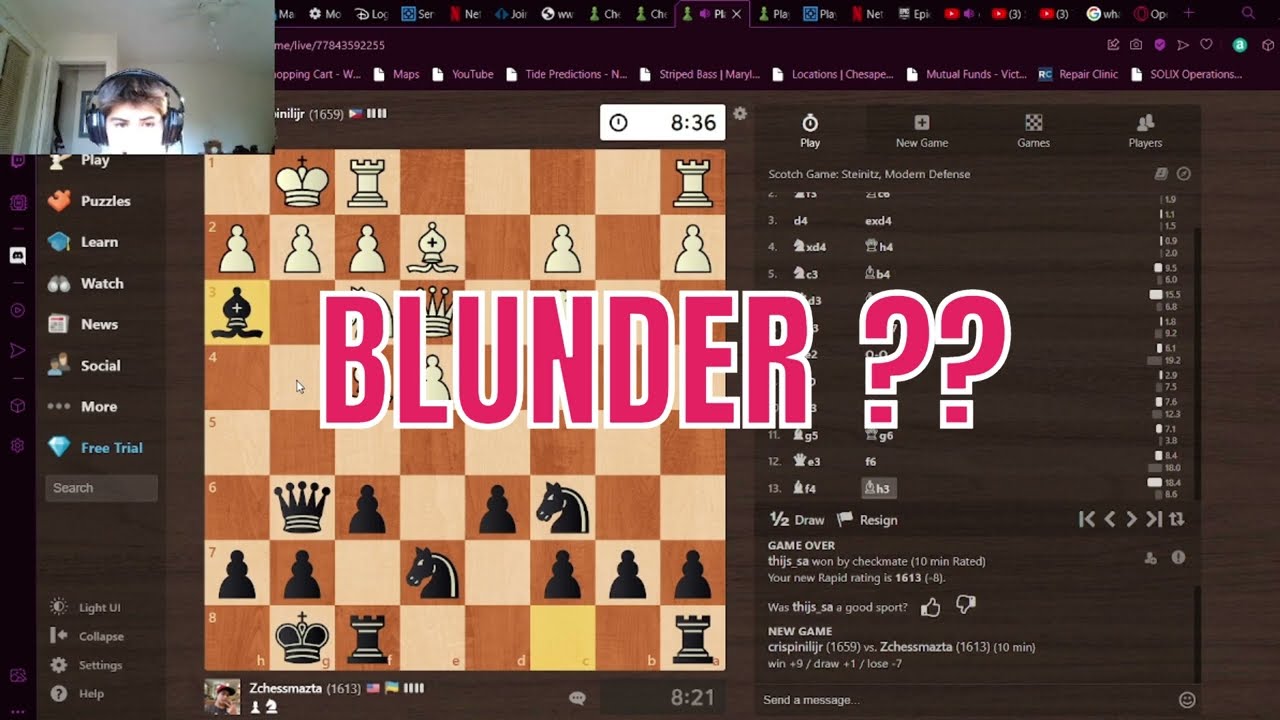Click the Free Trial diamond link
1280x720 pixels.
(x=96, y=448)
